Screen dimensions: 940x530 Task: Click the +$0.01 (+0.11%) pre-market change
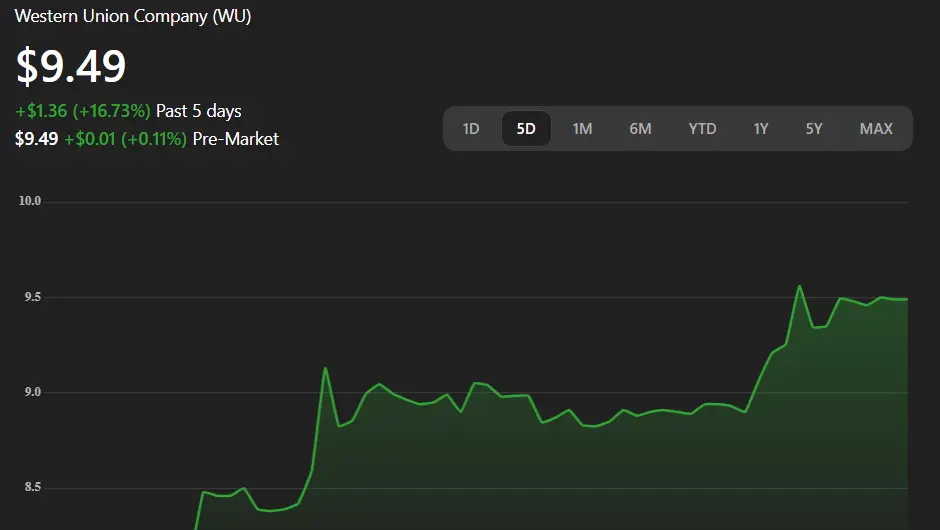pyautogui.click(x=125, y=139)
